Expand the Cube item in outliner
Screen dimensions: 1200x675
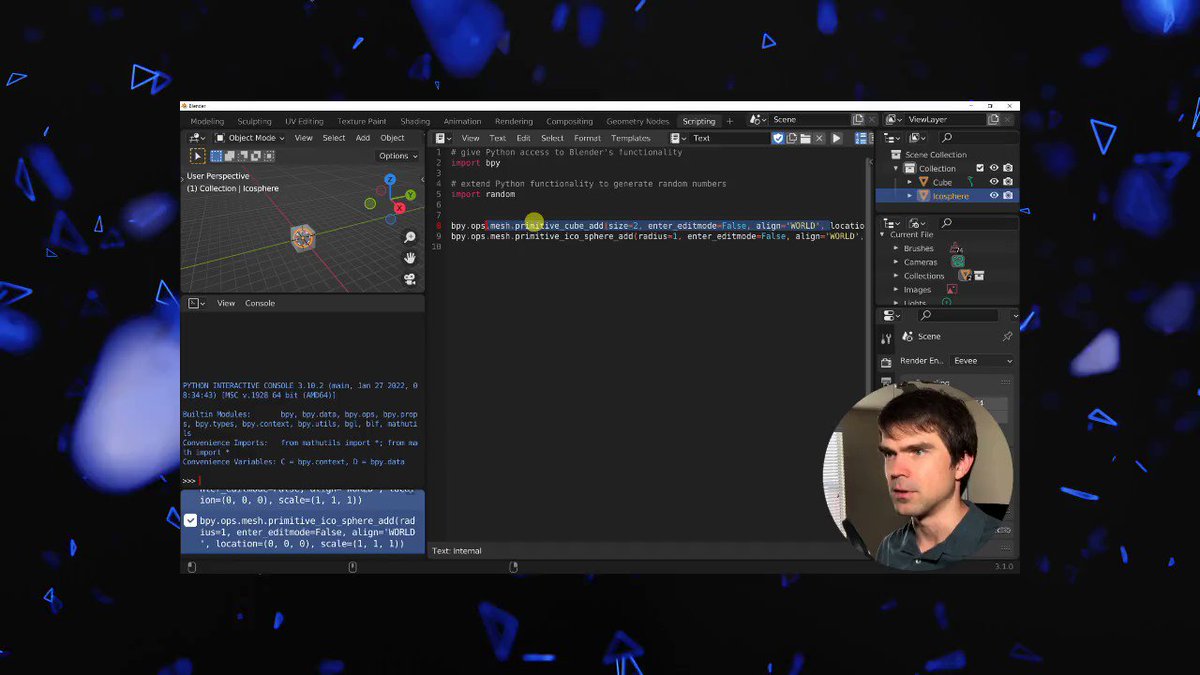[x=909, y=182]
